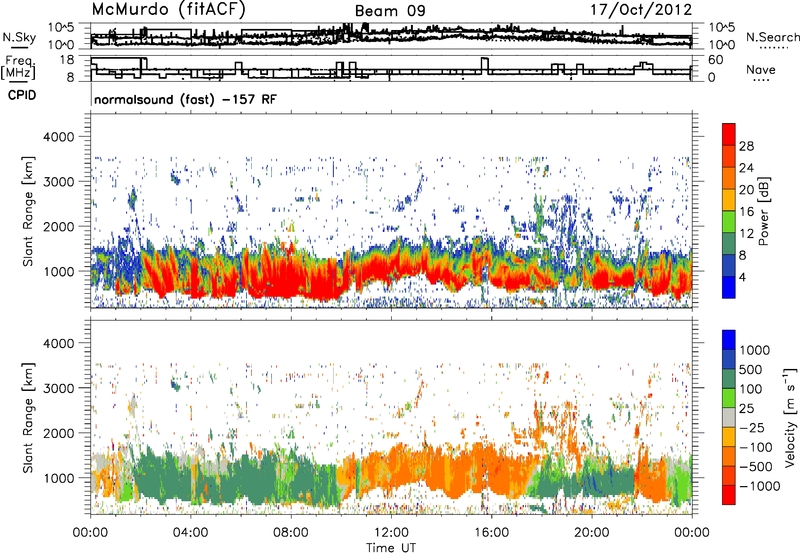The height and width of the screenshot is (554, 800).
Task: Click the Velocity [m s-1] colorbar title
Action: [x=790, y=417]
